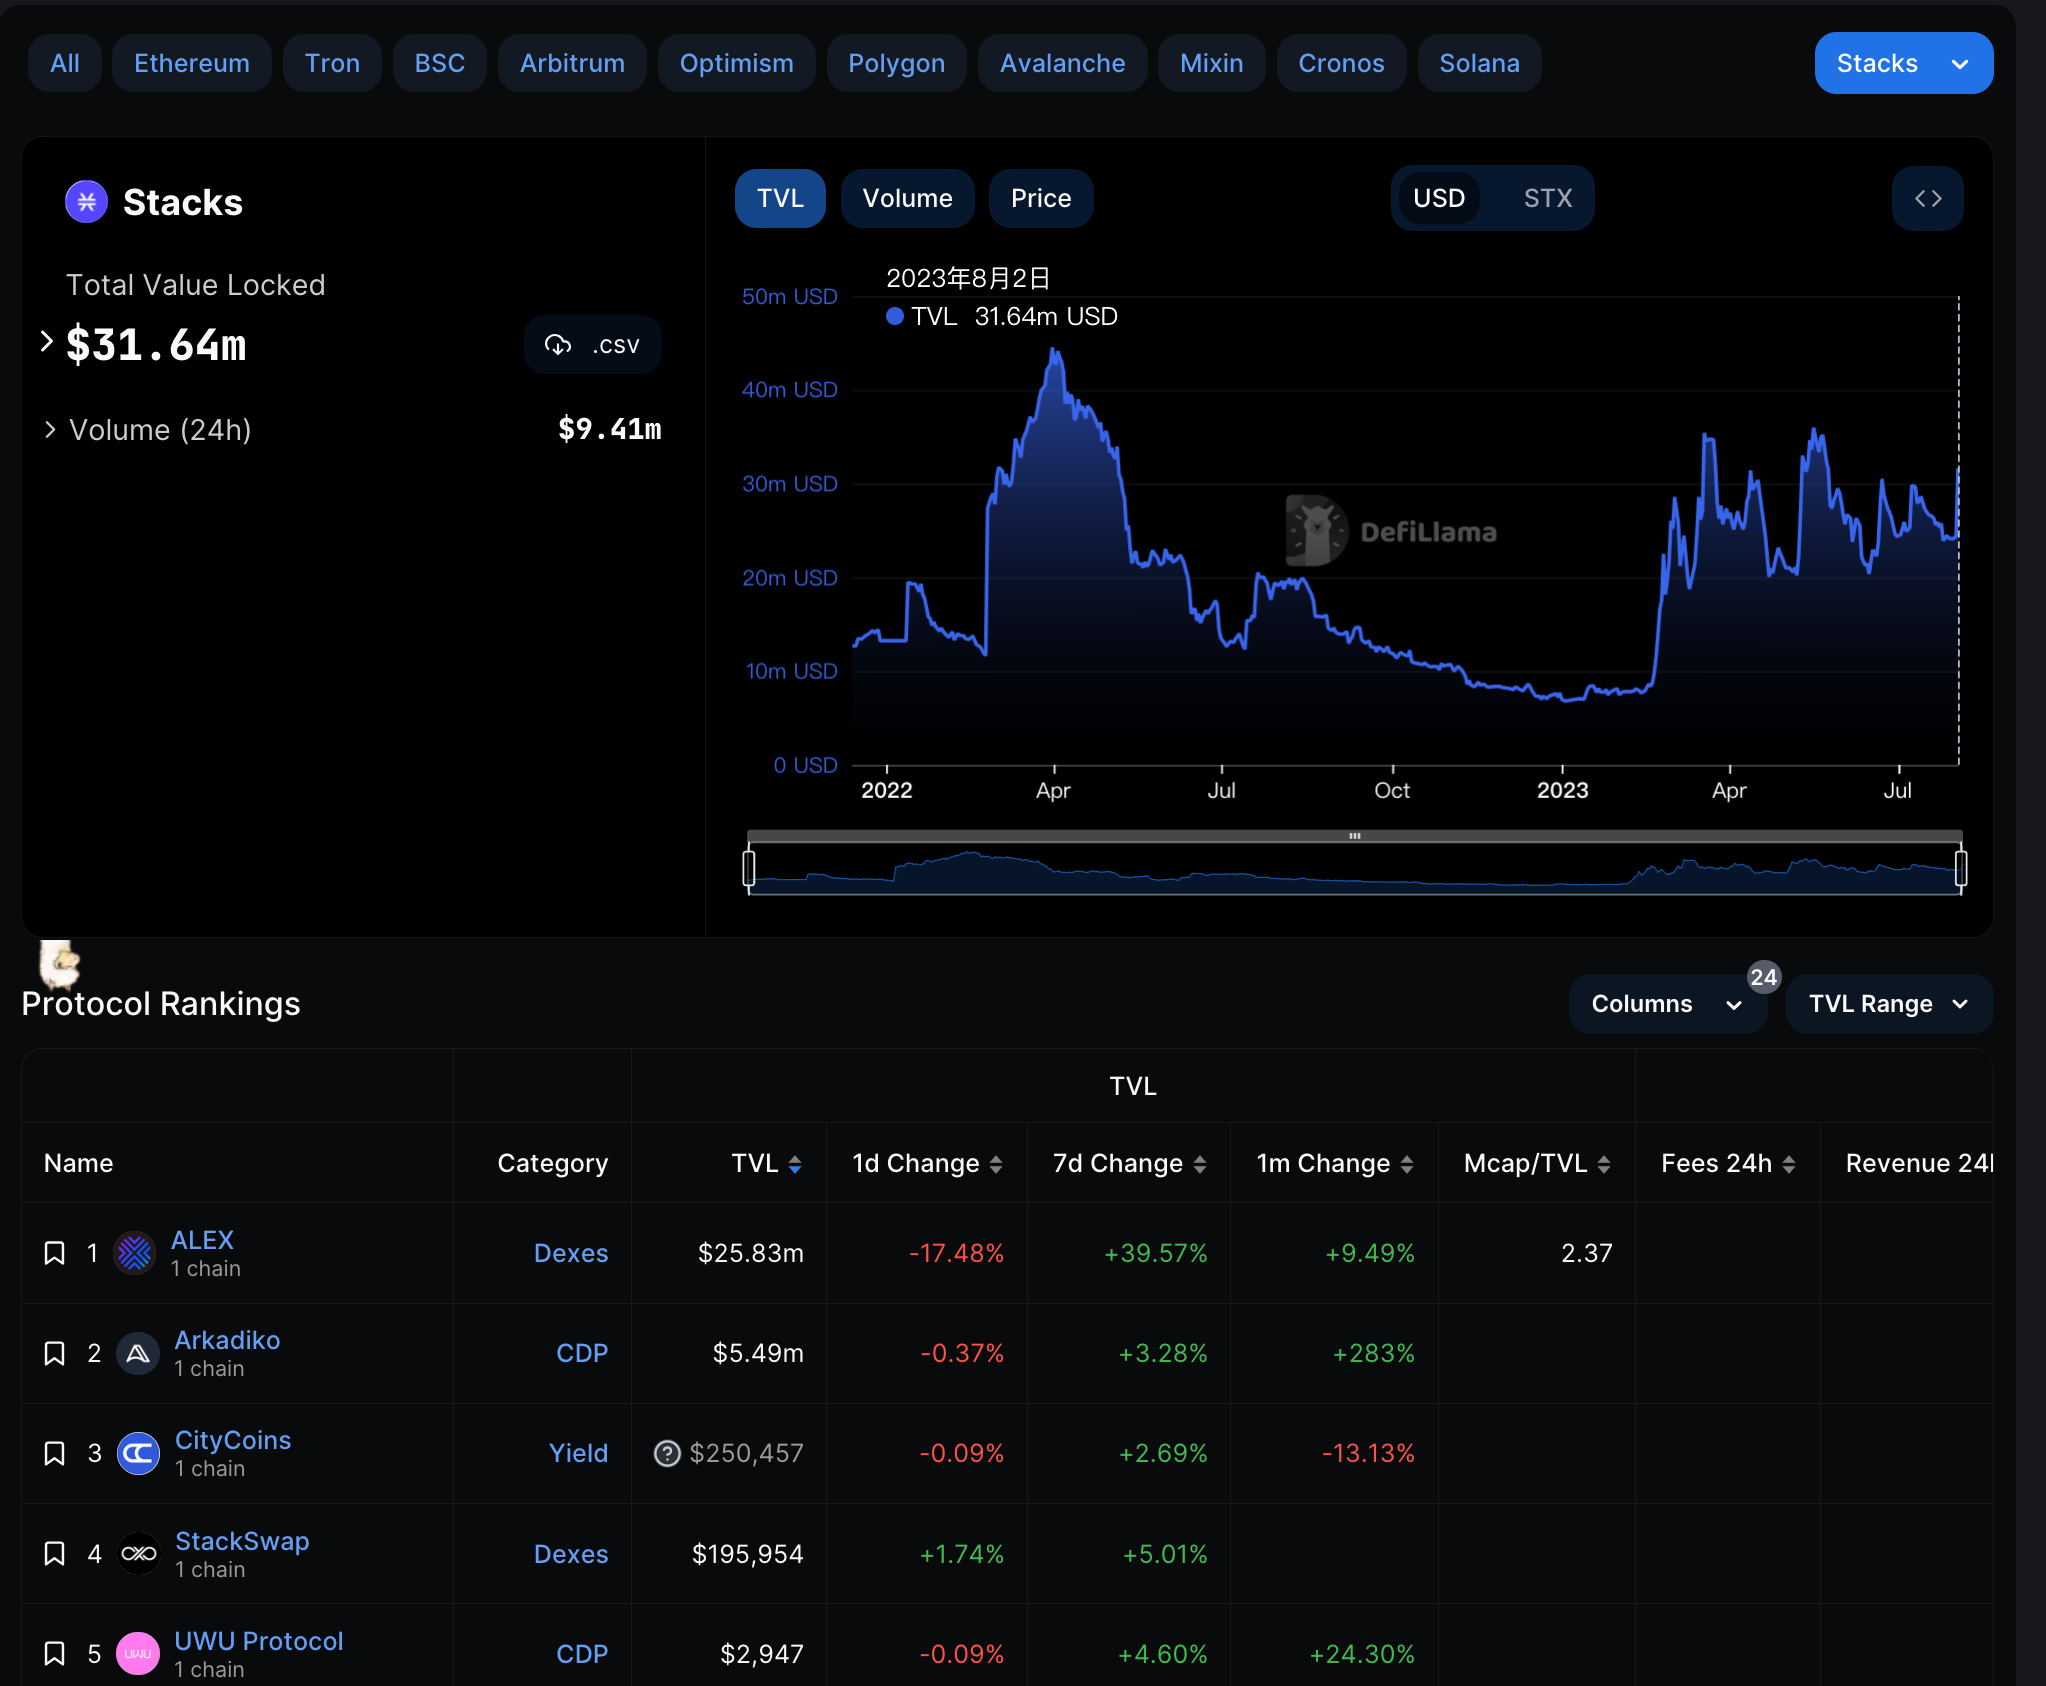Click the CityCoins logo icon
Screen dimensions: 2046x1686
click(138, 1453)
